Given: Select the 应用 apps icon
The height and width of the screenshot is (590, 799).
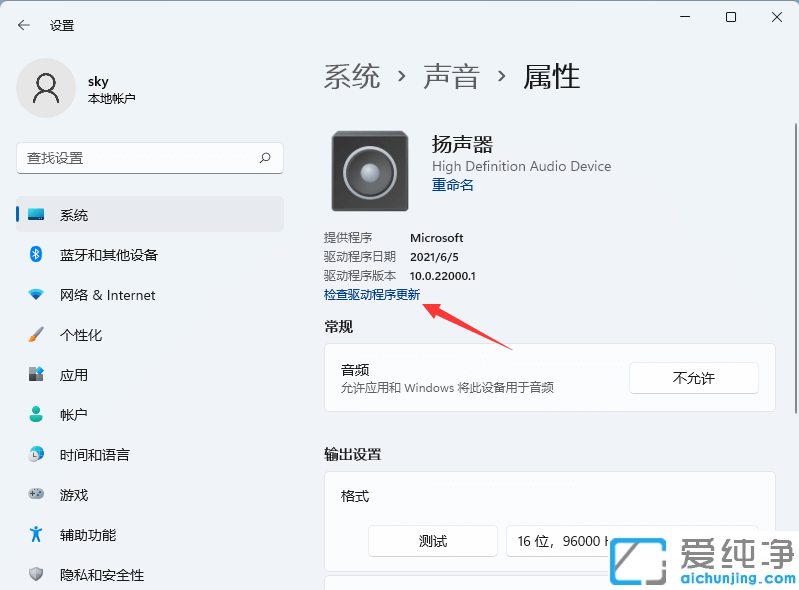Looking at the screenshot, I should click(x=36, y=374).
